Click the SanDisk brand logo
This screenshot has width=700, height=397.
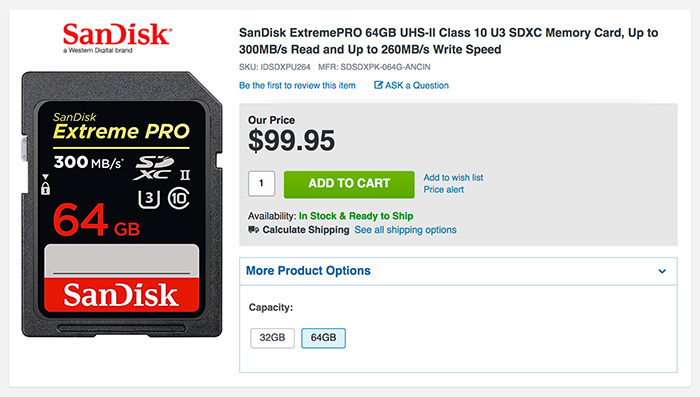coord(117,38)
